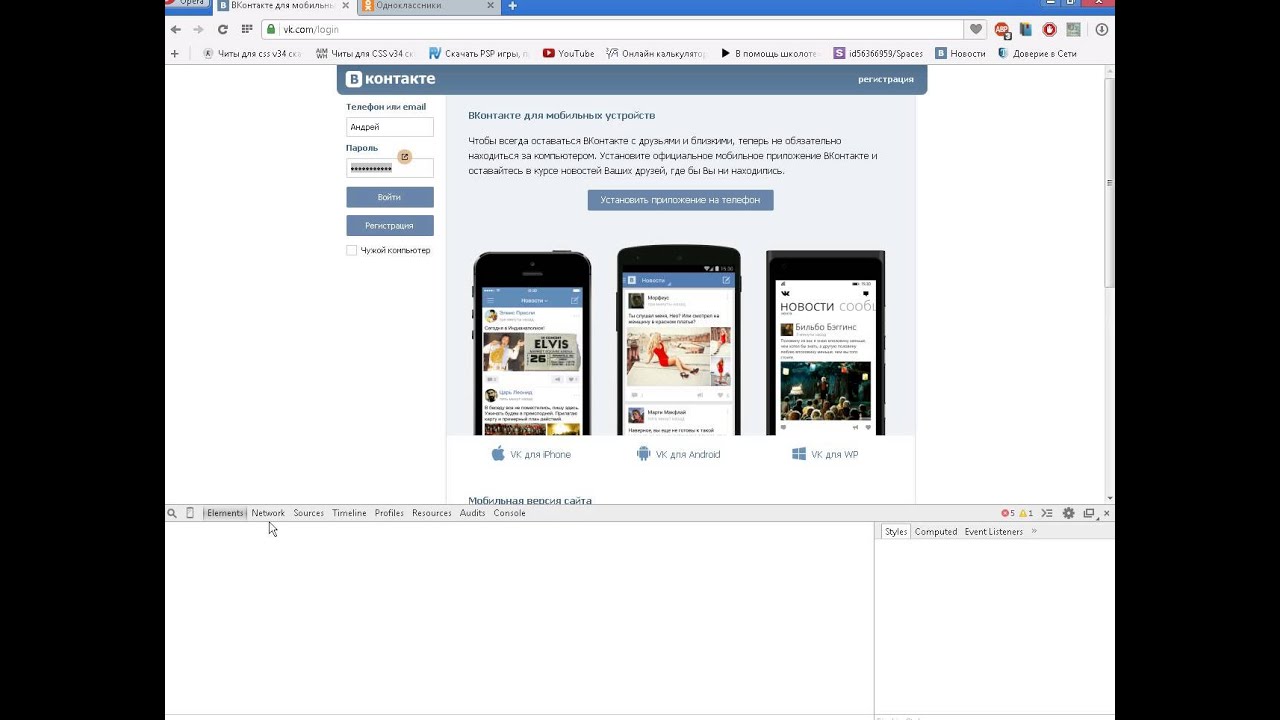Select the Styles sidebar tab
Image resolution: width=1280 pixels, height=720 pixels.
click(896, 532)
